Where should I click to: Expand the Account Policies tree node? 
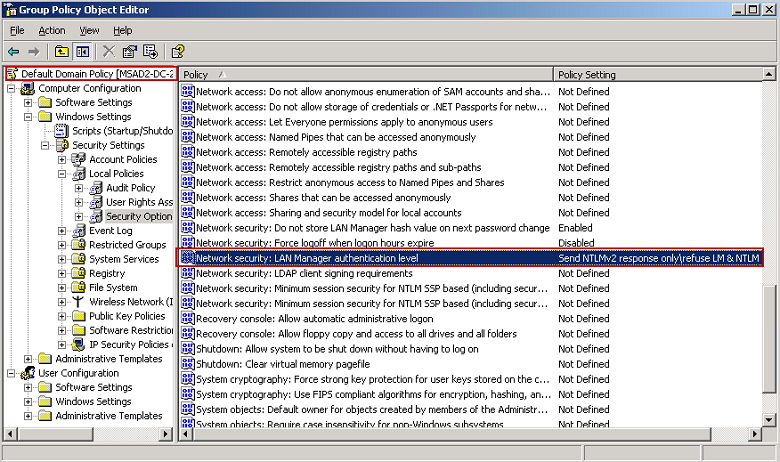62,160
